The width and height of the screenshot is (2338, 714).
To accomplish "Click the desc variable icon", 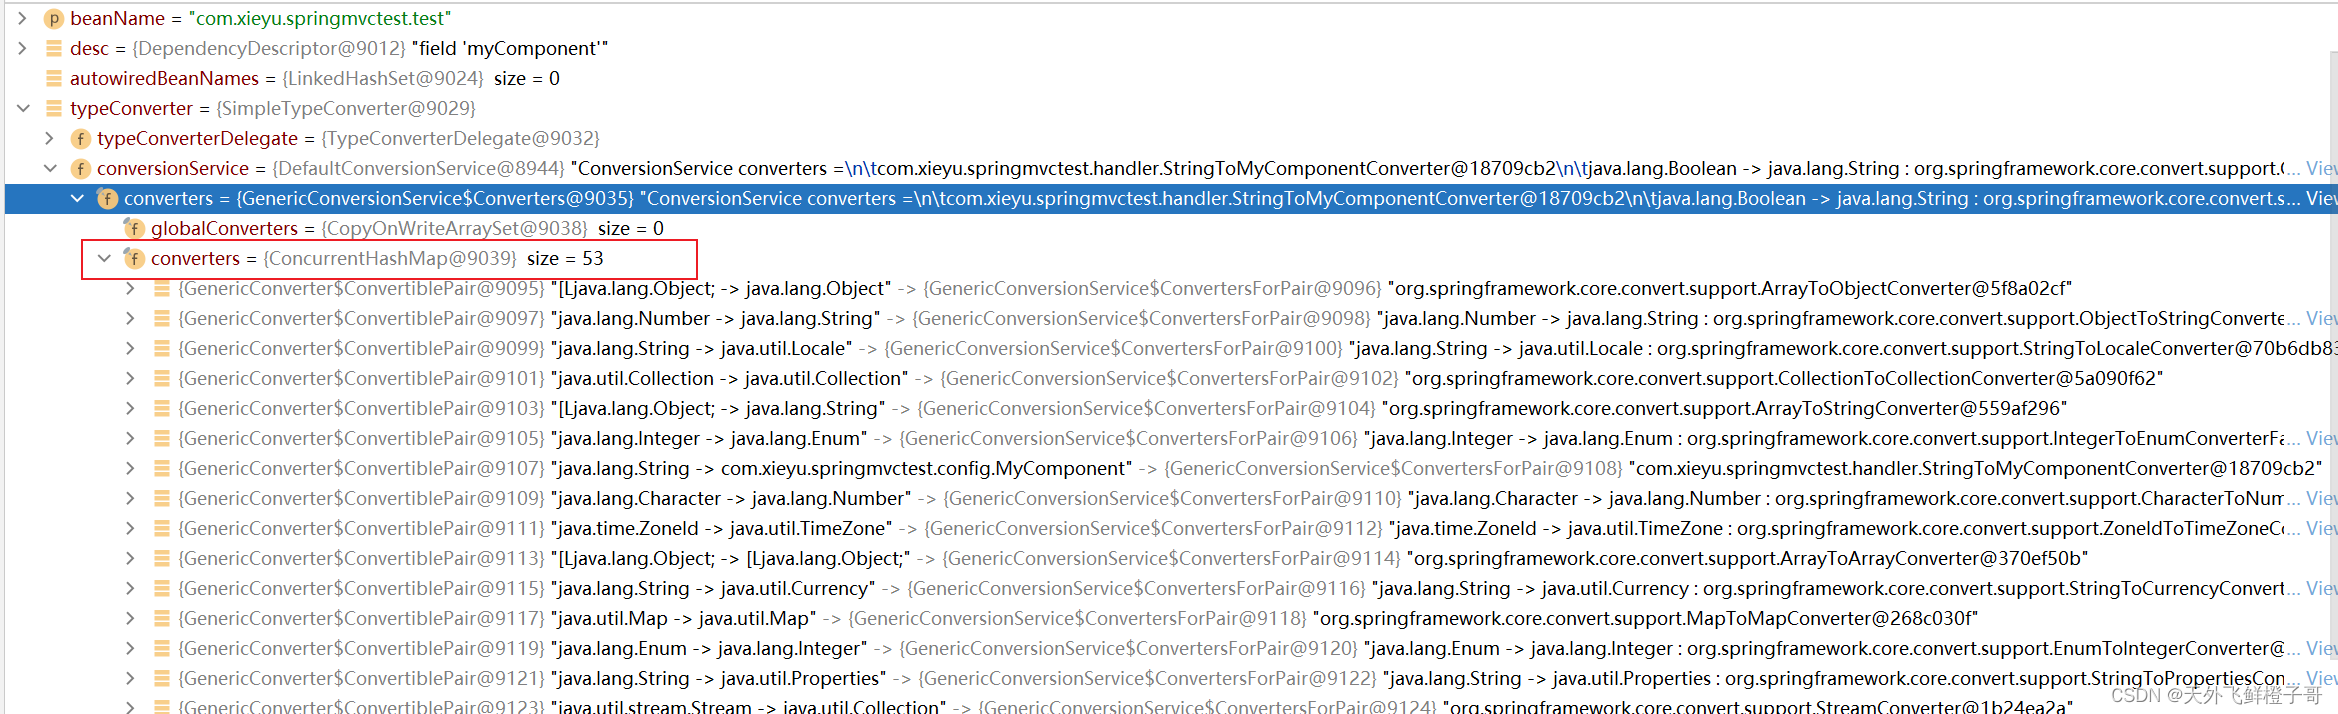I will click(x=54, y=48).
